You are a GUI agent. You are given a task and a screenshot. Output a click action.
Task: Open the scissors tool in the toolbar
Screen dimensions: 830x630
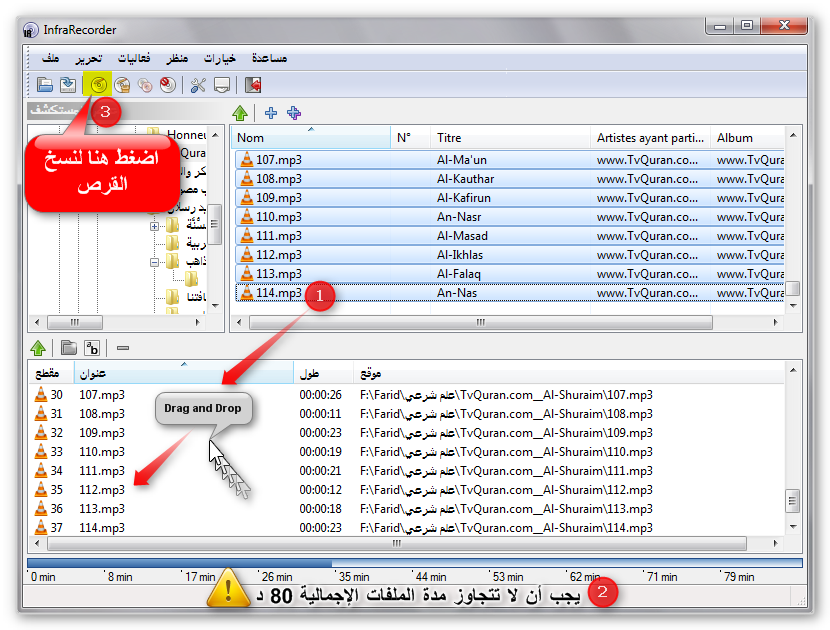[198, 85]
